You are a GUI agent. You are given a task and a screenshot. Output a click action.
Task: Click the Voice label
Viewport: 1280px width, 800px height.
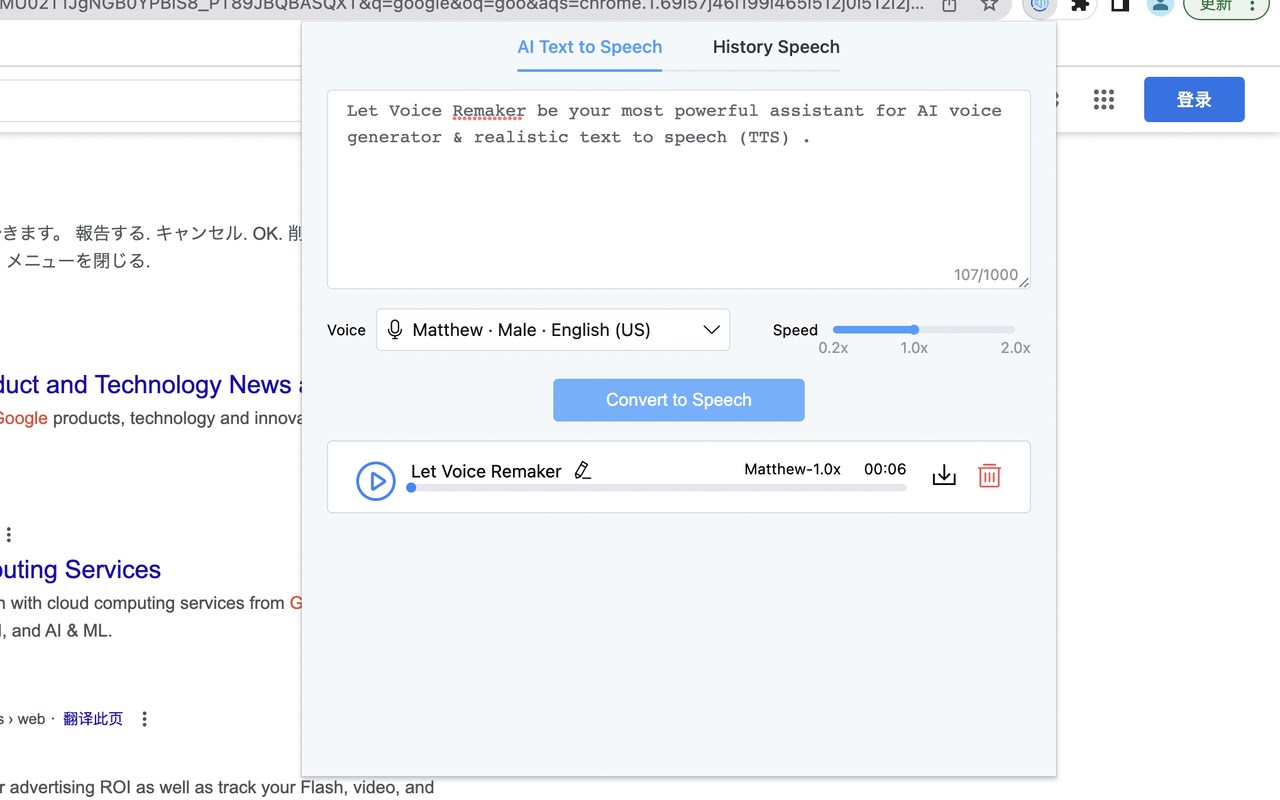(346, 330)
